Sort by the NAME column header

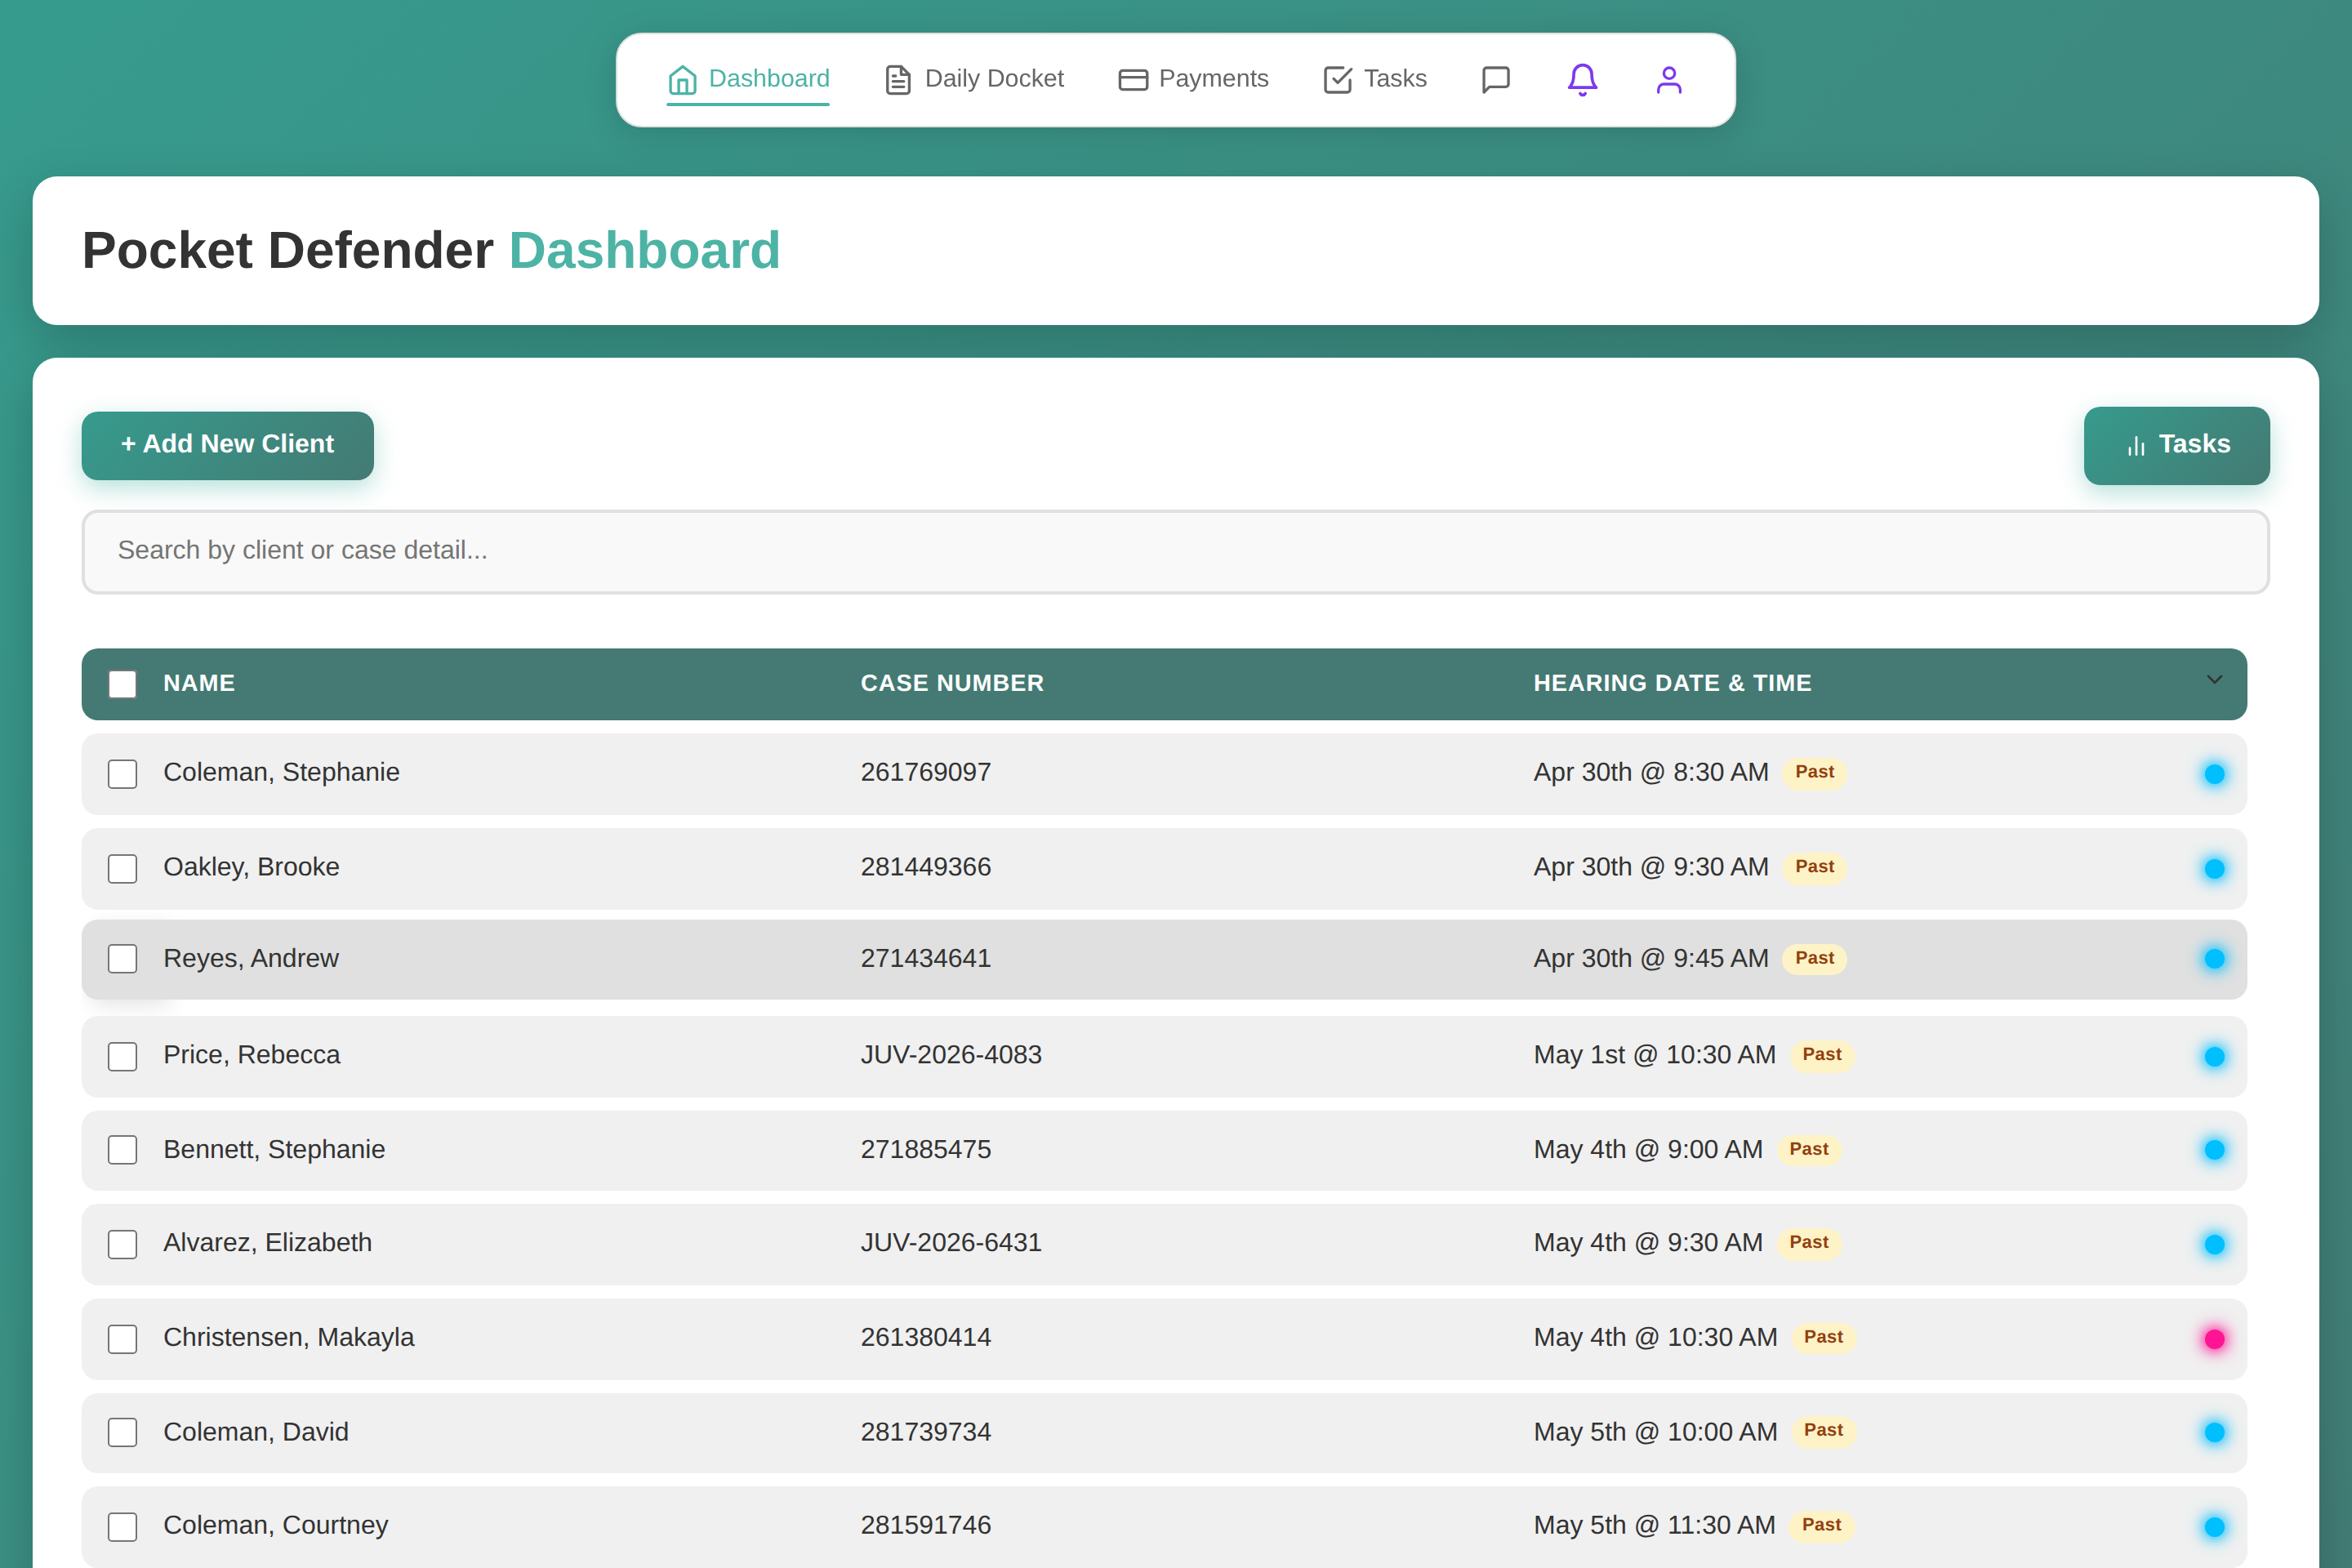[x=199, y=683]
